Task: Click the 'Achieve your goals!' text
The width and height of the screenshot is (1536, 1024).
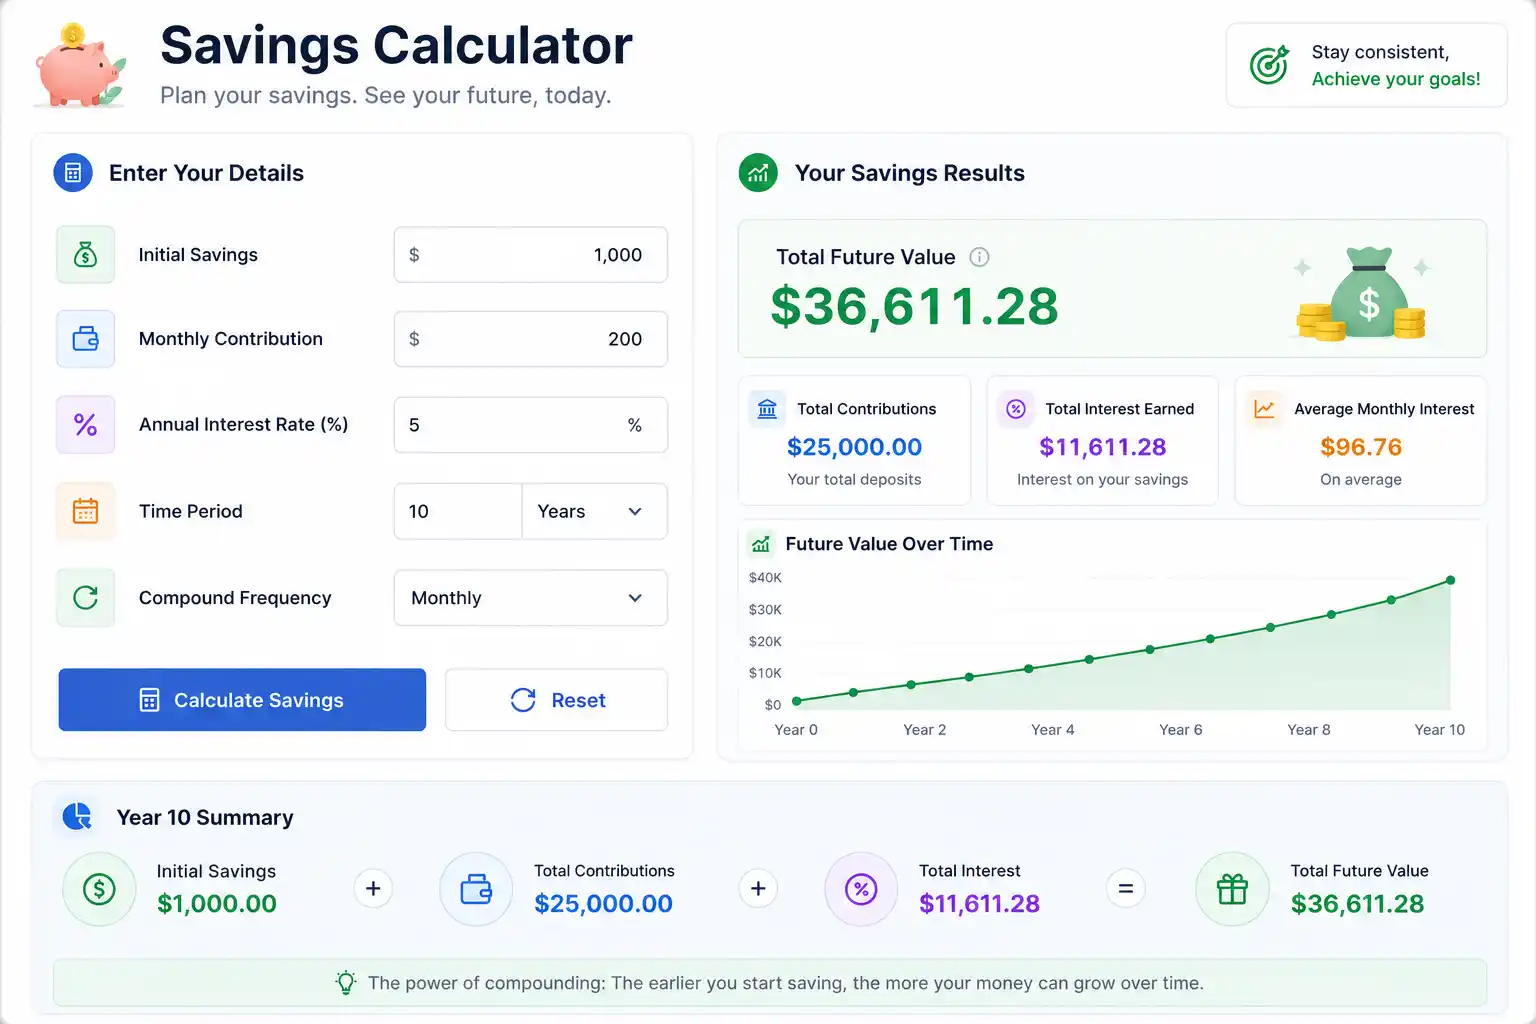Action: point(1396,79)
